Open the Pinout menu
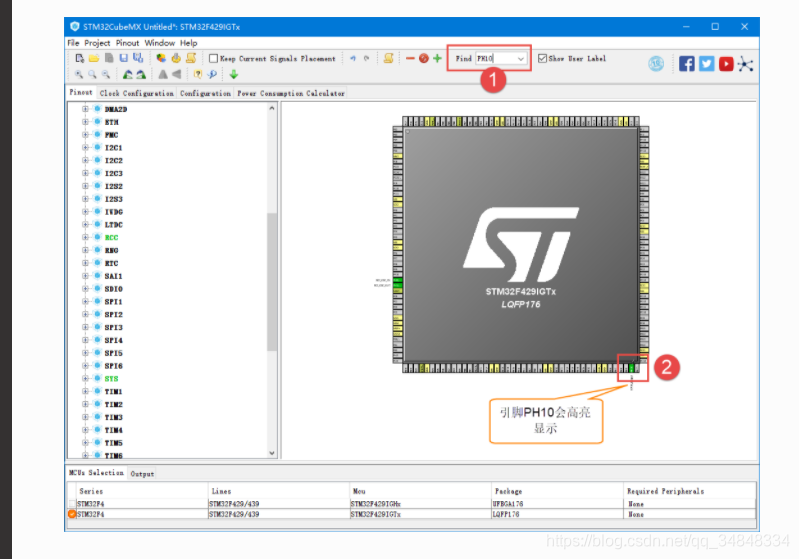Image resolution: width=799 pixels, height=559 pixels. click(x=127, y=43)
